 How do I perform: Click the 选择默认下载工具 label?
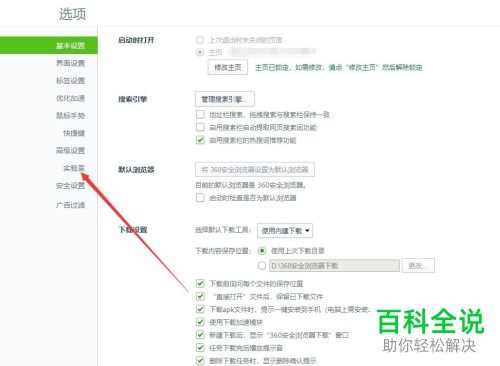(x=223, y=230)
